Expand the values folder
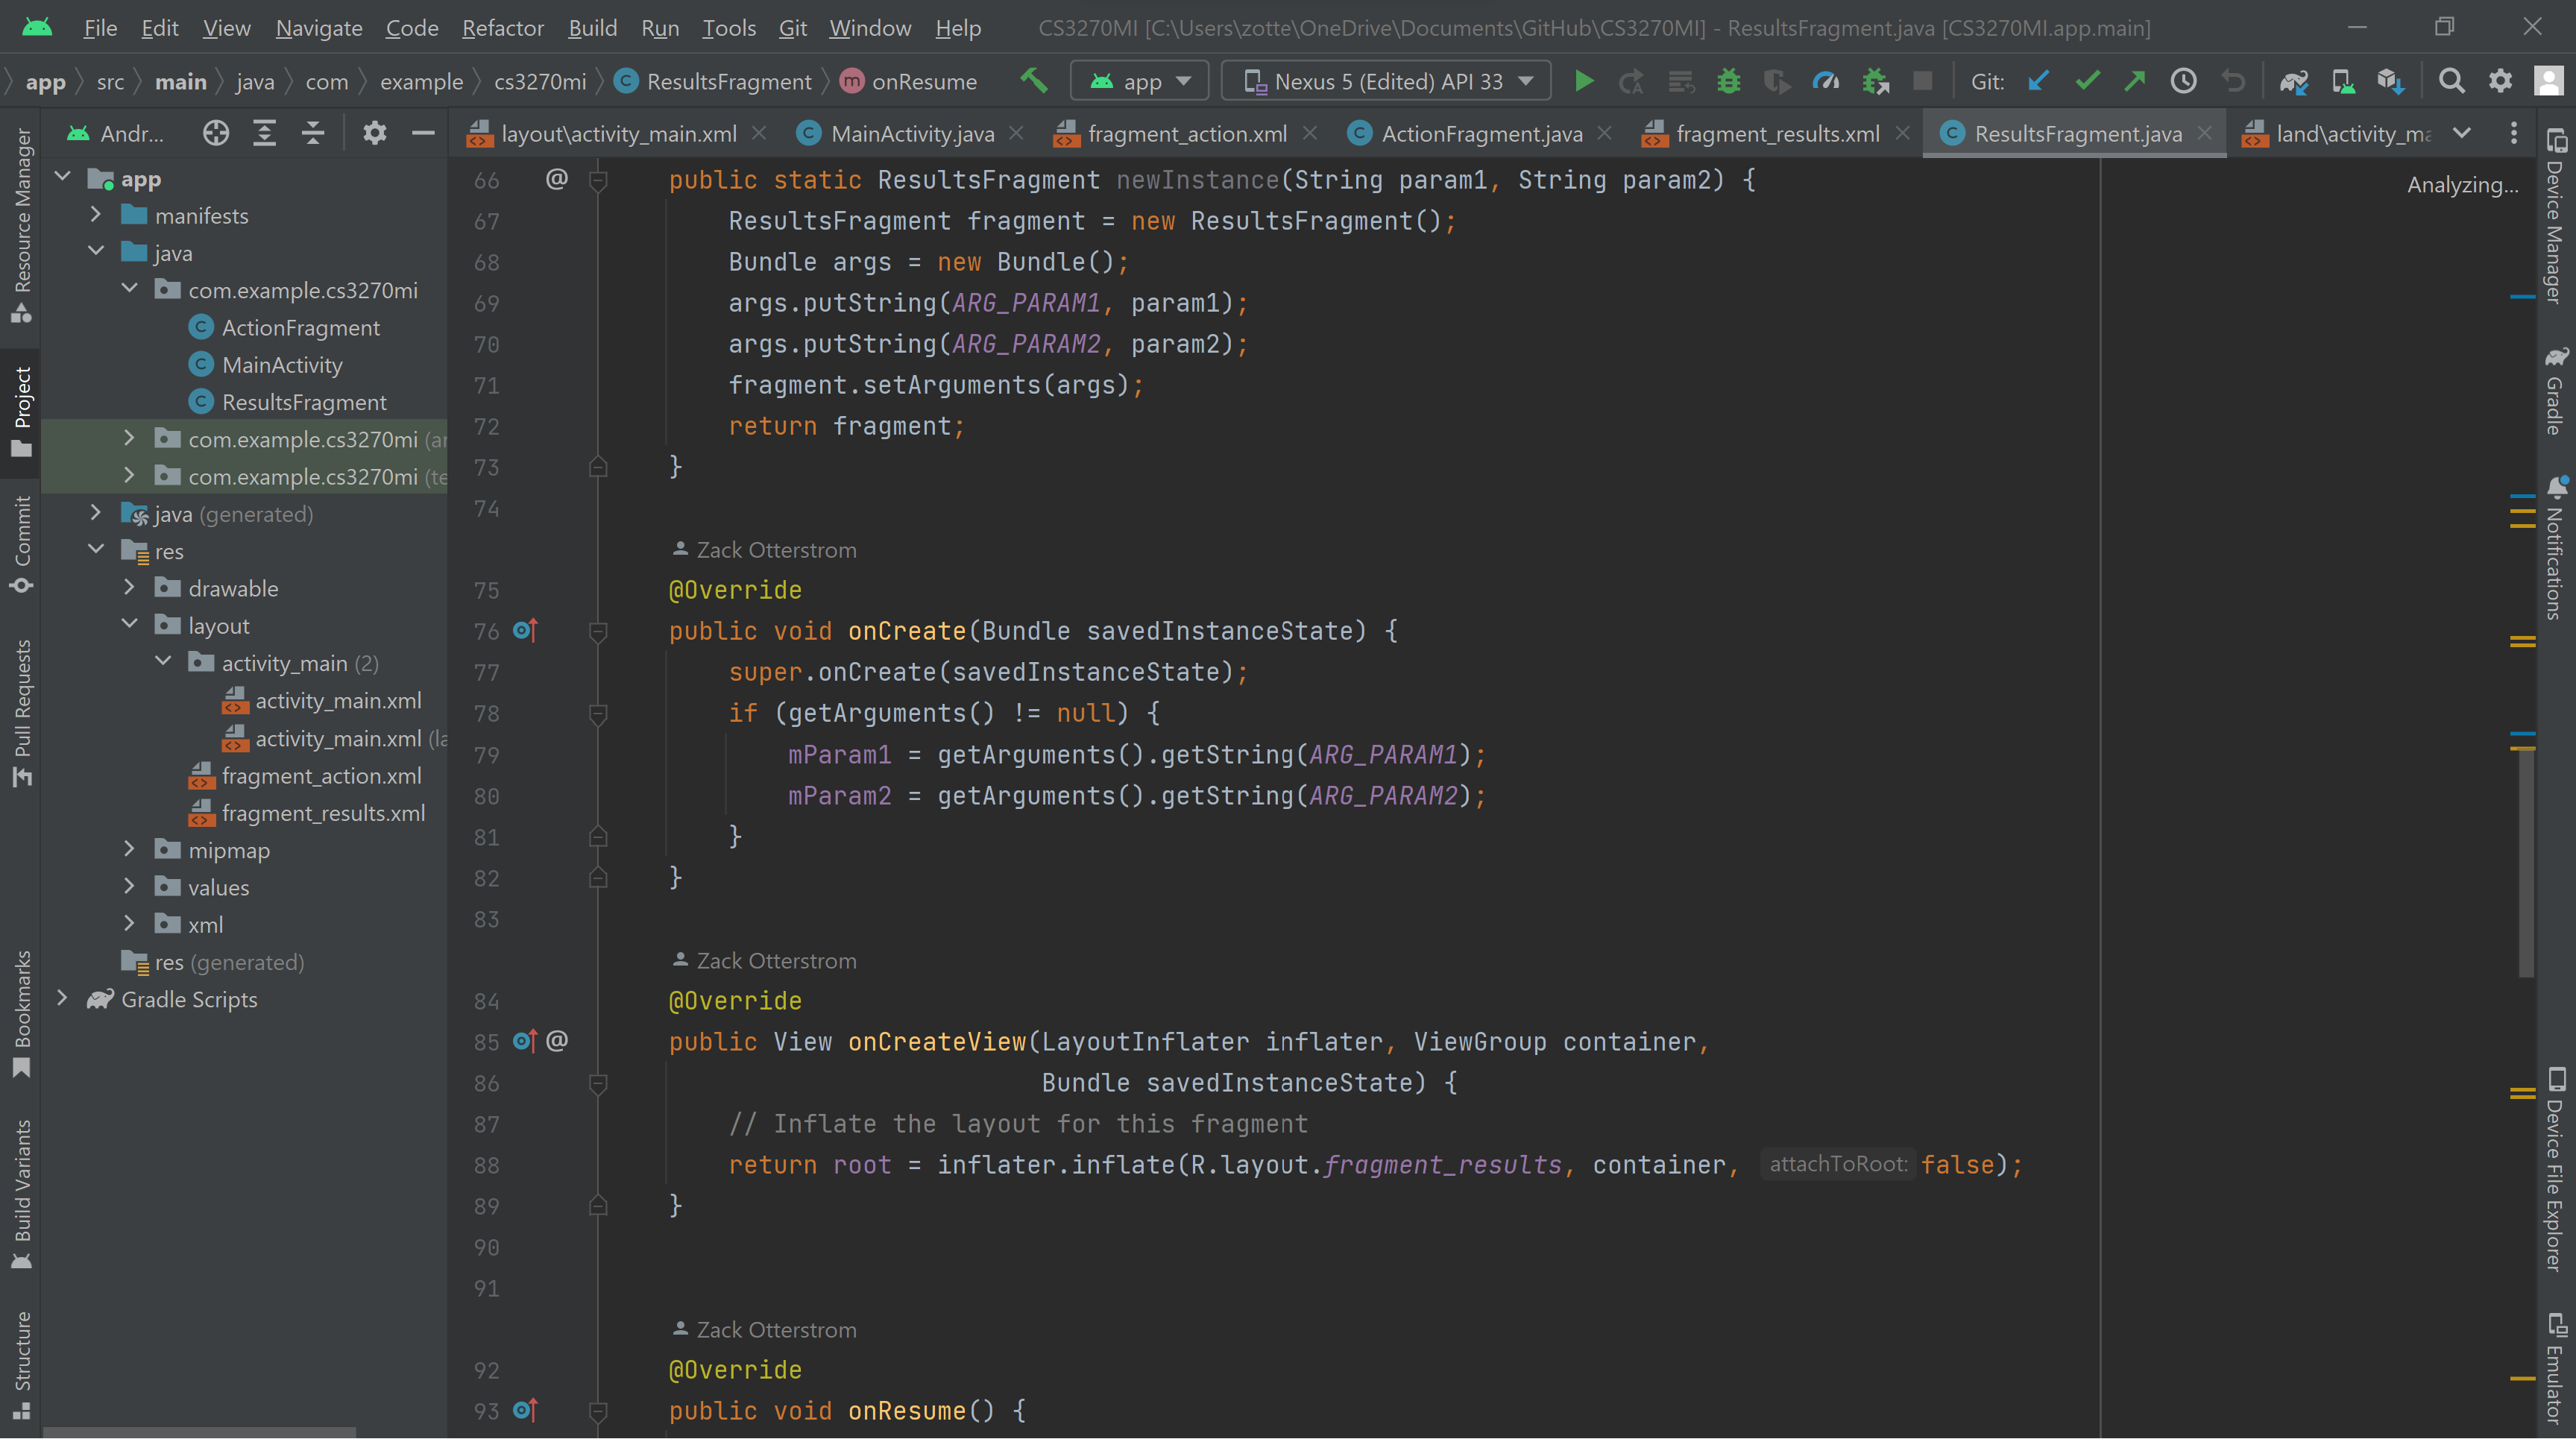The image size is (2576, 1439). (x=129, y=887)
